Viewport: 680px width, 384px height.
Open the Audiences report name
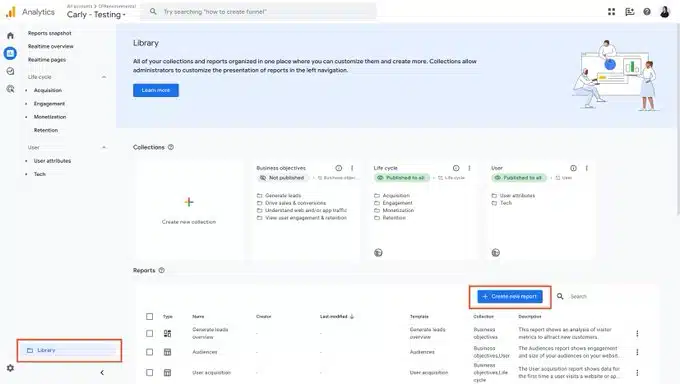205,352
